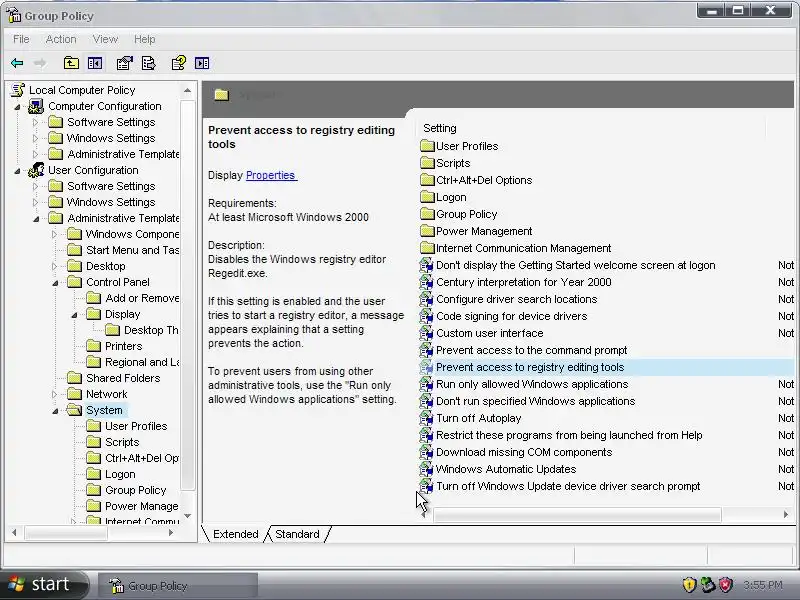
Task: Click the Group Policy taskbar button
Action: coord(177,585)
